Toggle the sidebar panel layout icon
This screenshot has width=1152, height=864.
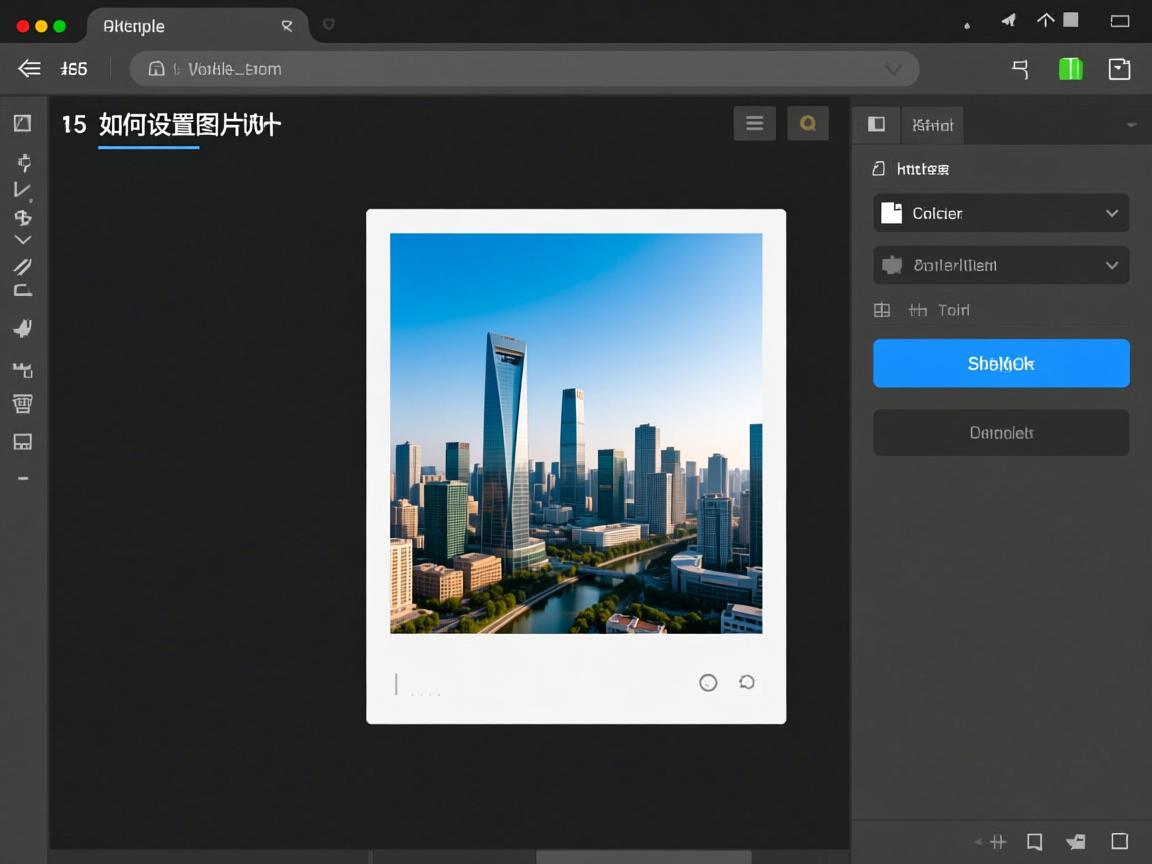click(x=876, y=125)
